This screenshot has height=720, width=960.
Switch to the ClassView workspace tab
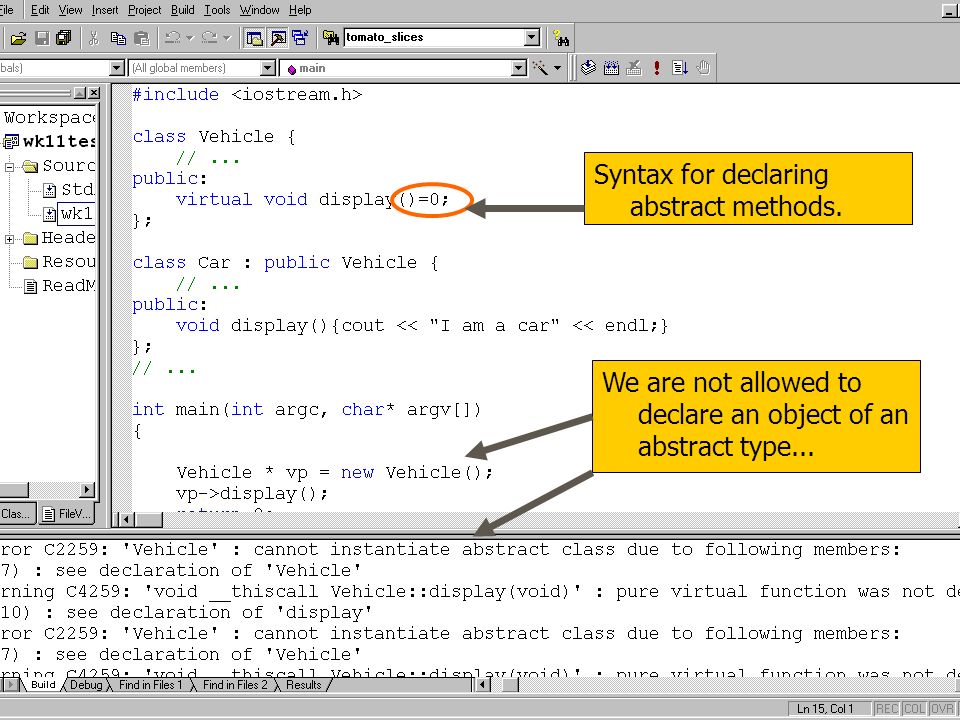click(x=17, y=514)
